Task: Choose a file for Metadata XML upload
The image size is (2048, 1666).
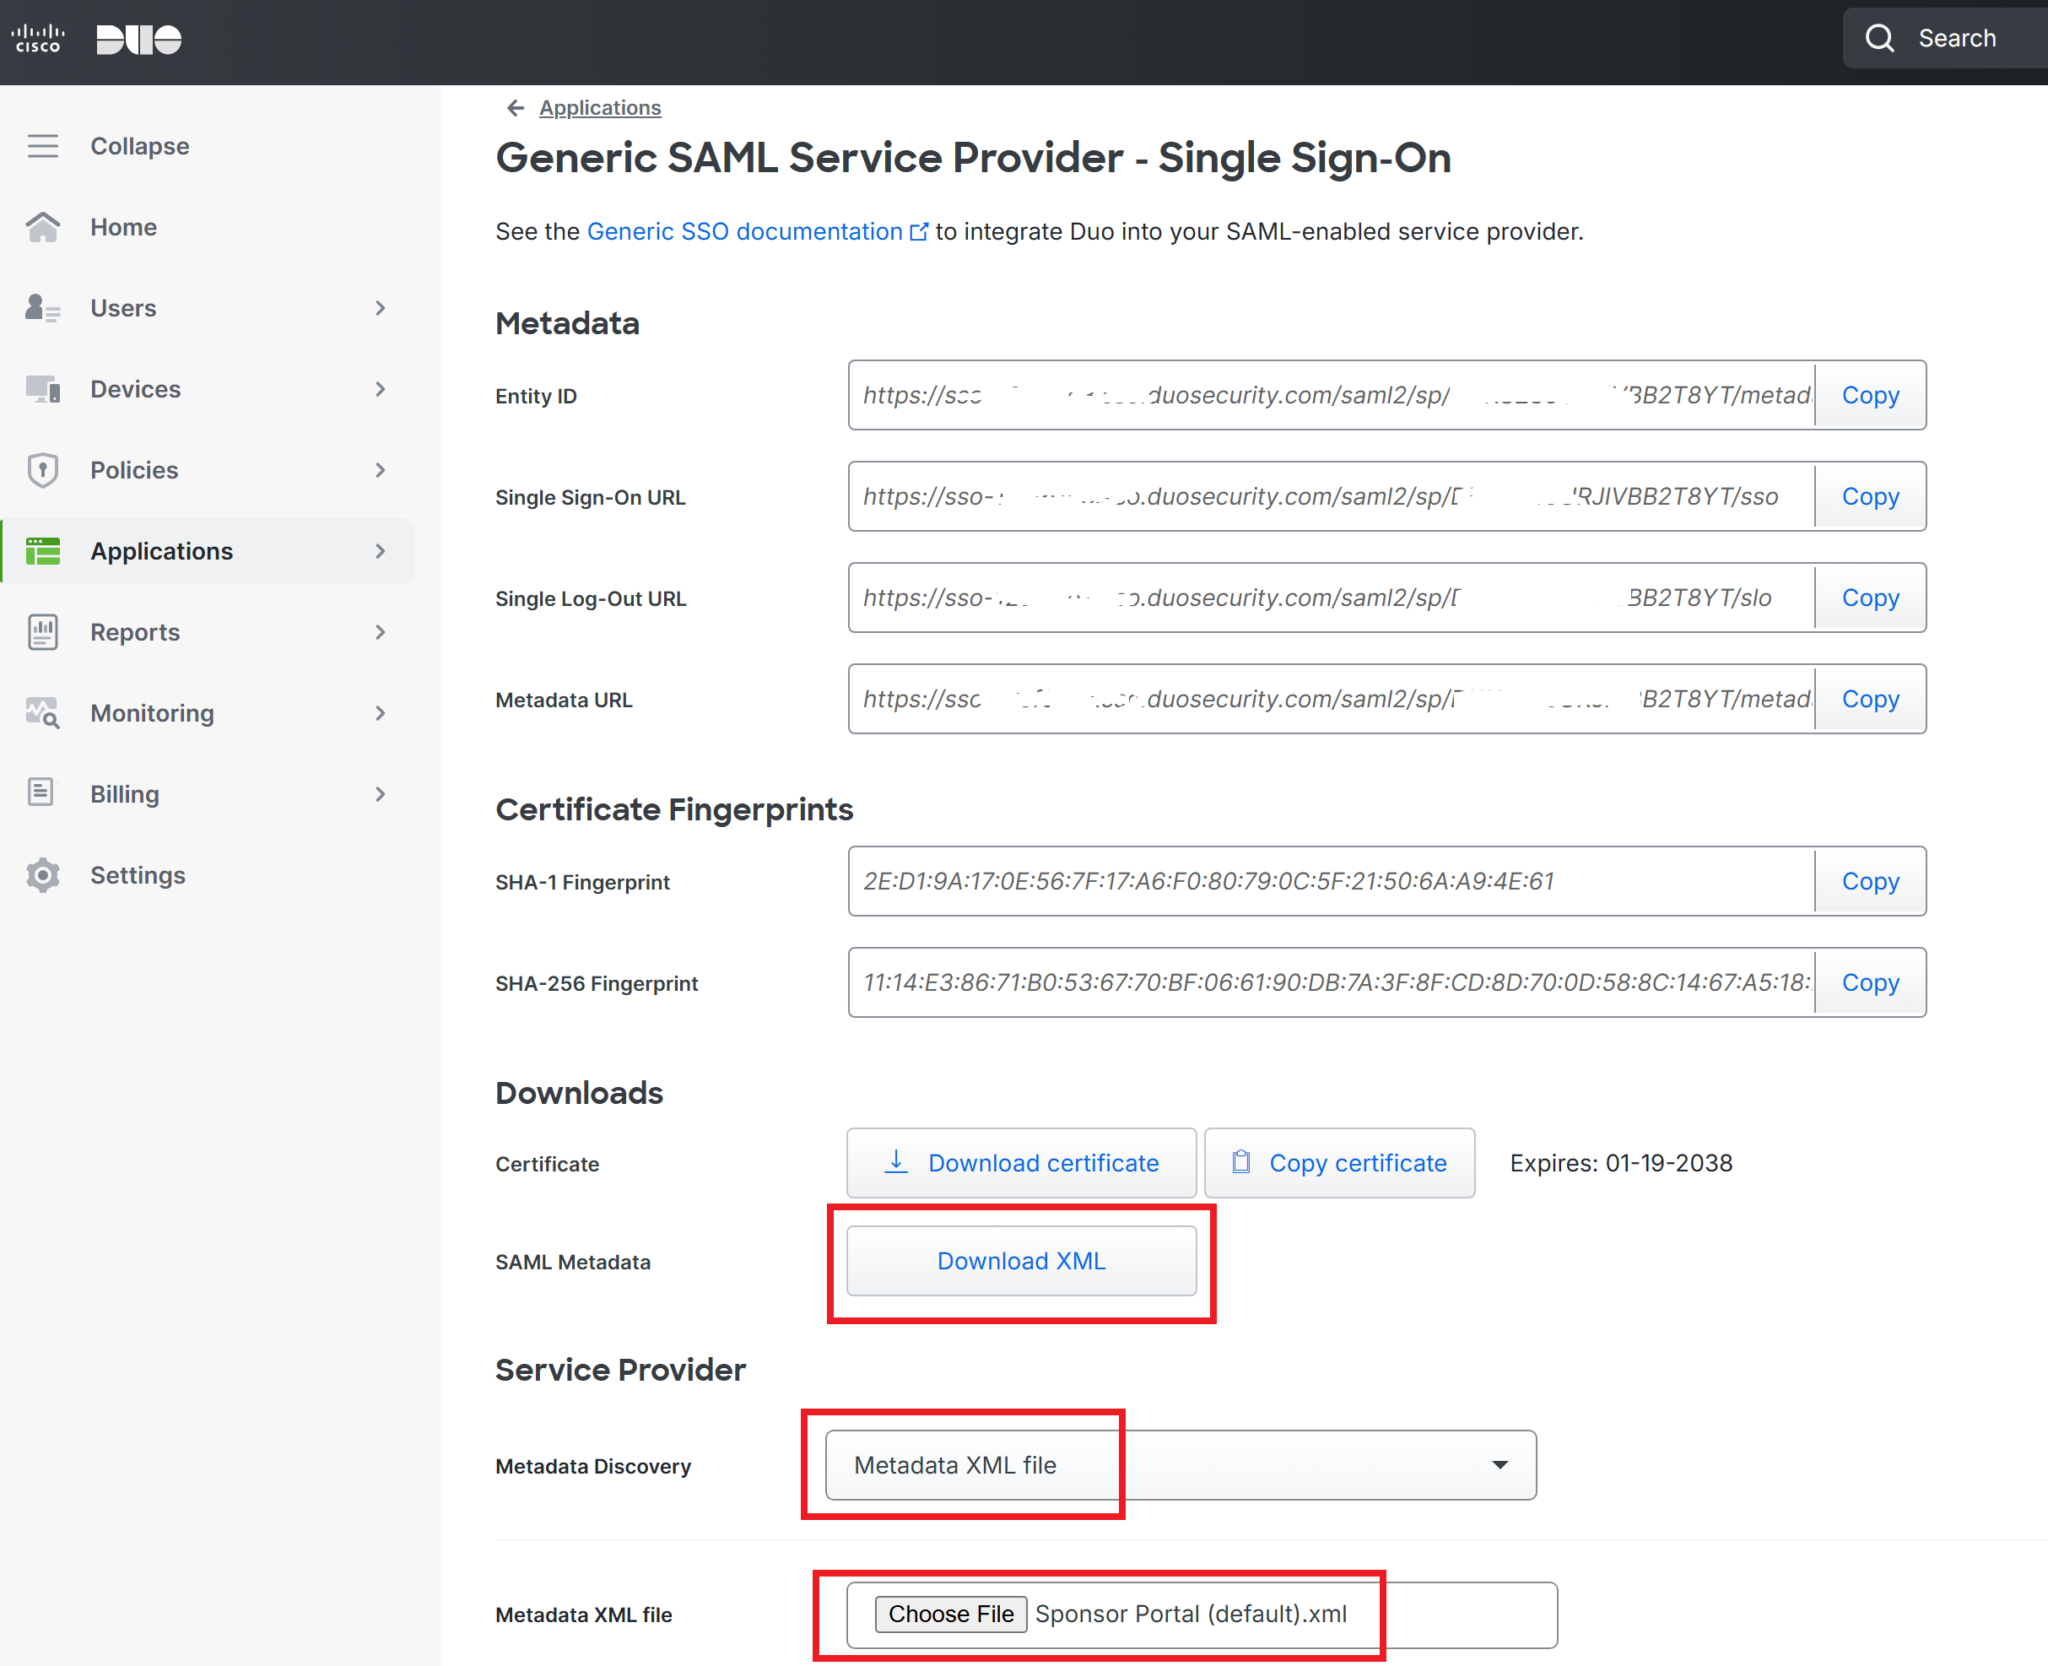Action: point(950,1613)
